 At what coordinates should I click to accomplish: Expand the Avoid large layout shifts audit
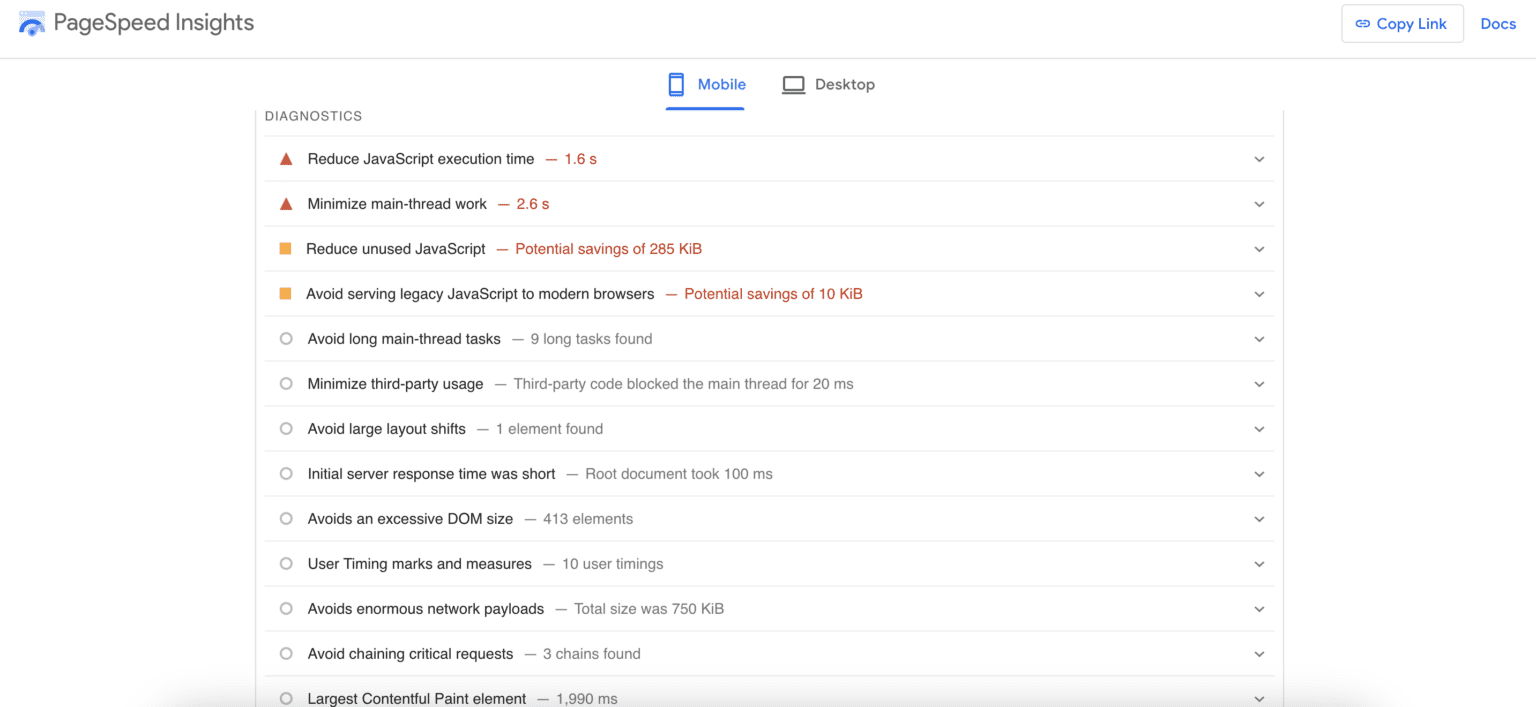(x=1259, y=428)
